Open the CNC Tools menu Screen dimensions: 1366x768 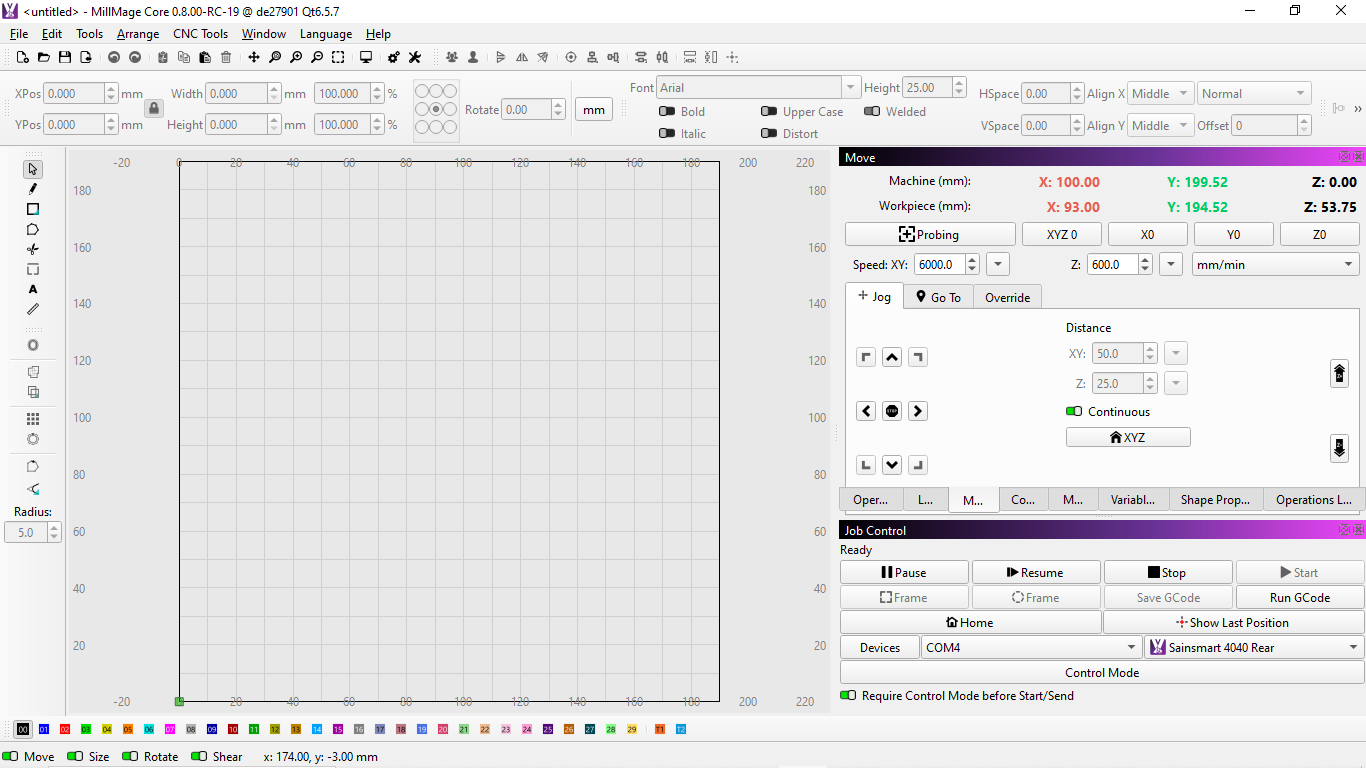[200, 34]
